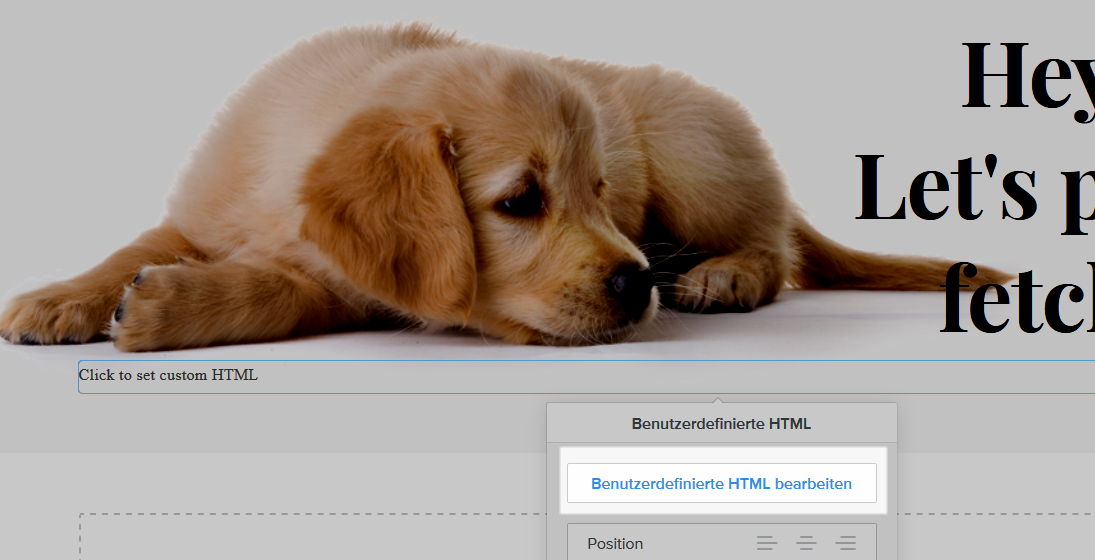1095x560 pixels.
Task: Set position to left alignment
Action: [x=766, y=543]
